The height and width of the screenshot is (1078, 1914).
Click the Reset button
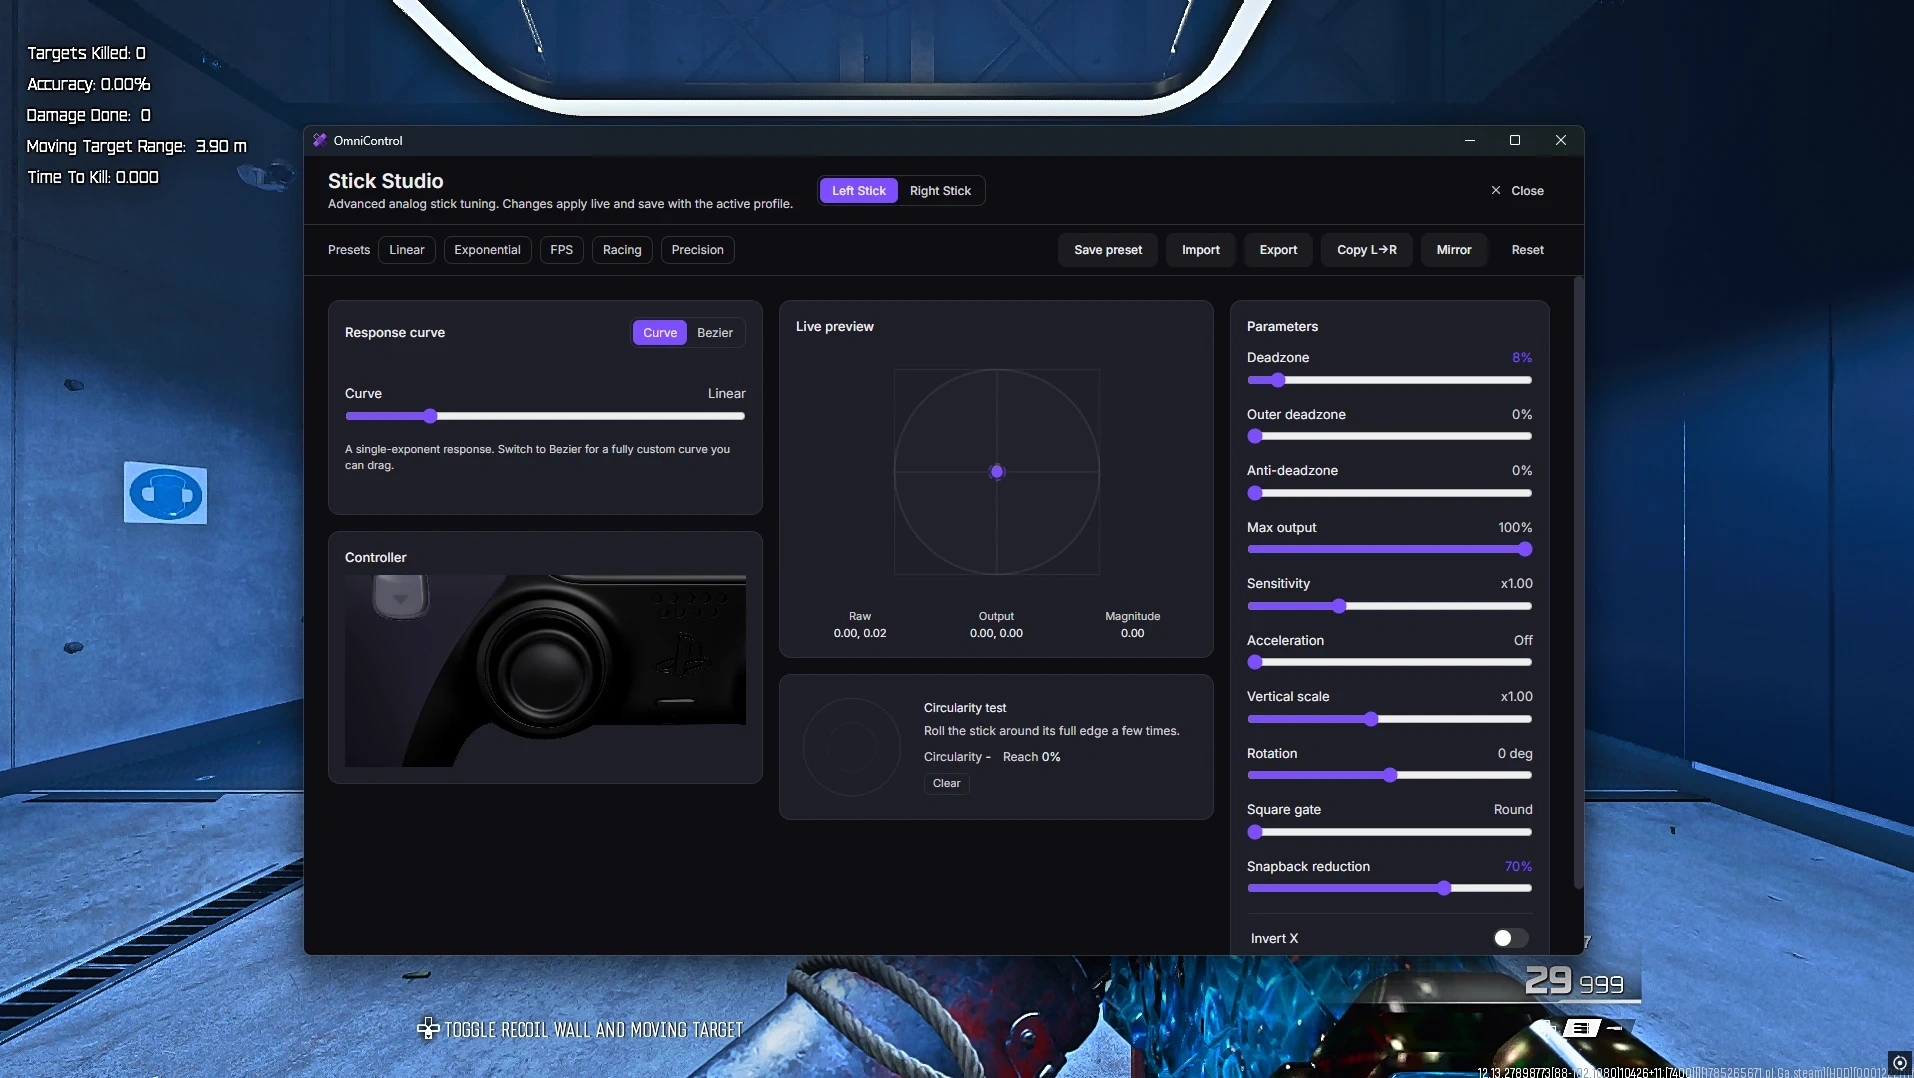coord(1527,250)
